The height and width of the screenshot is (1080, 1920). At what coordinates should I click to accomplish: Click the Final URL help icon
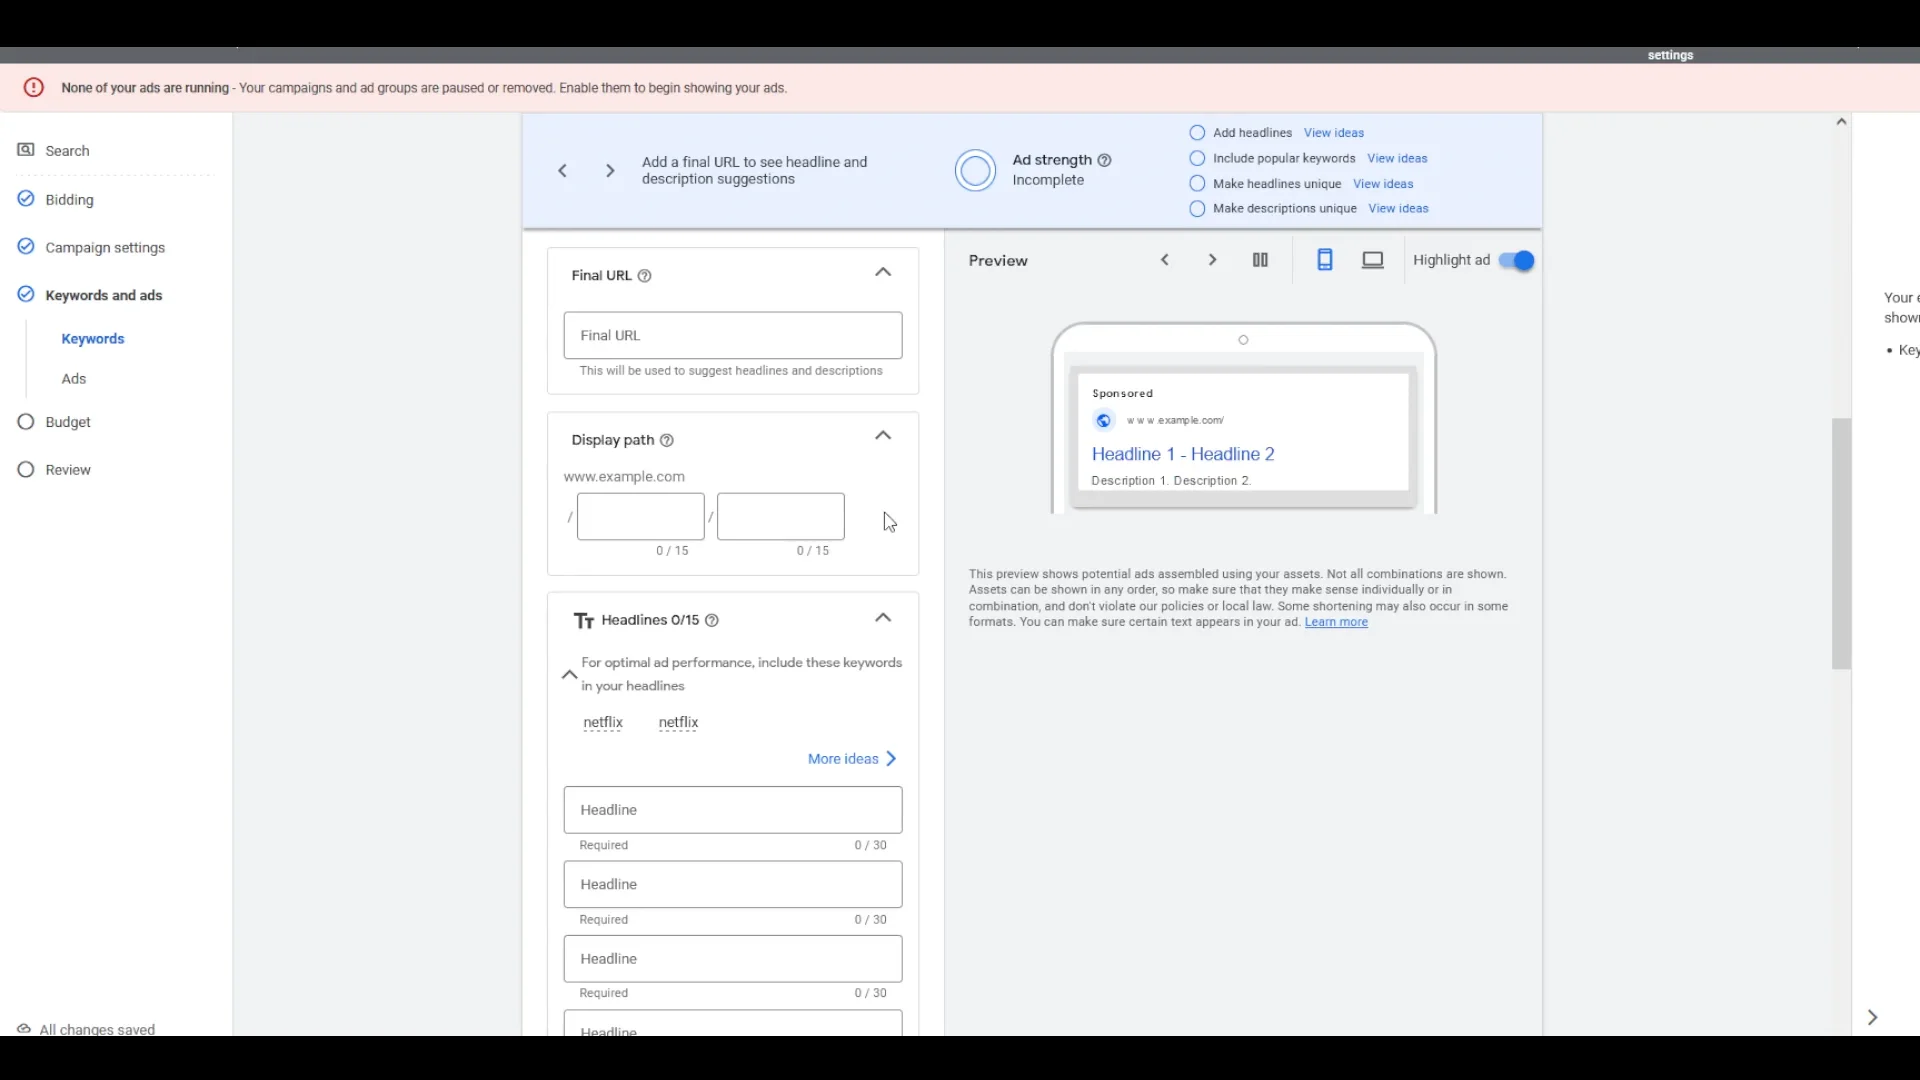click(645, 276)
